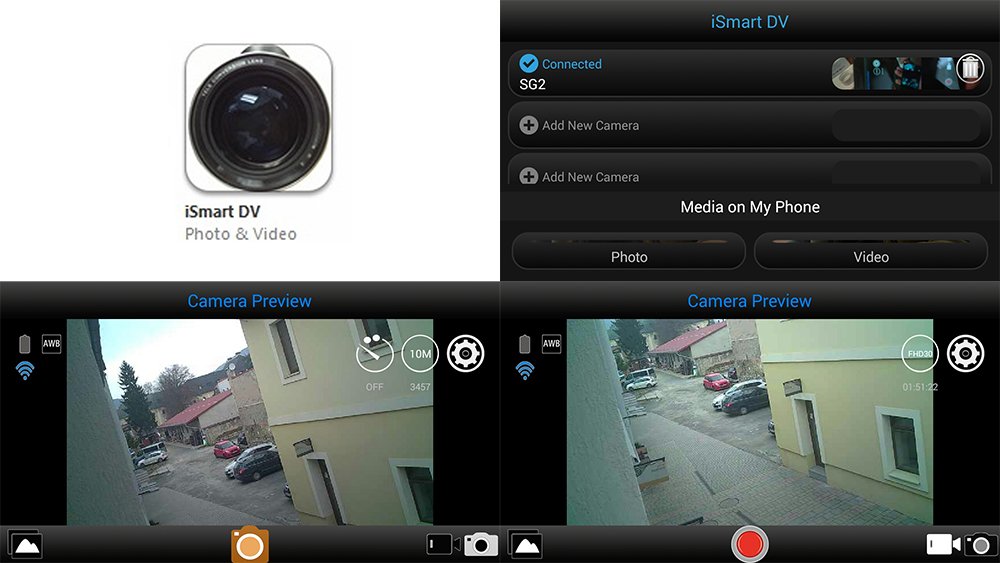Open the iSmart DV app icon
Image resolution: width=1000 pixels, height=563 pixels.
[x=259, y=117]
